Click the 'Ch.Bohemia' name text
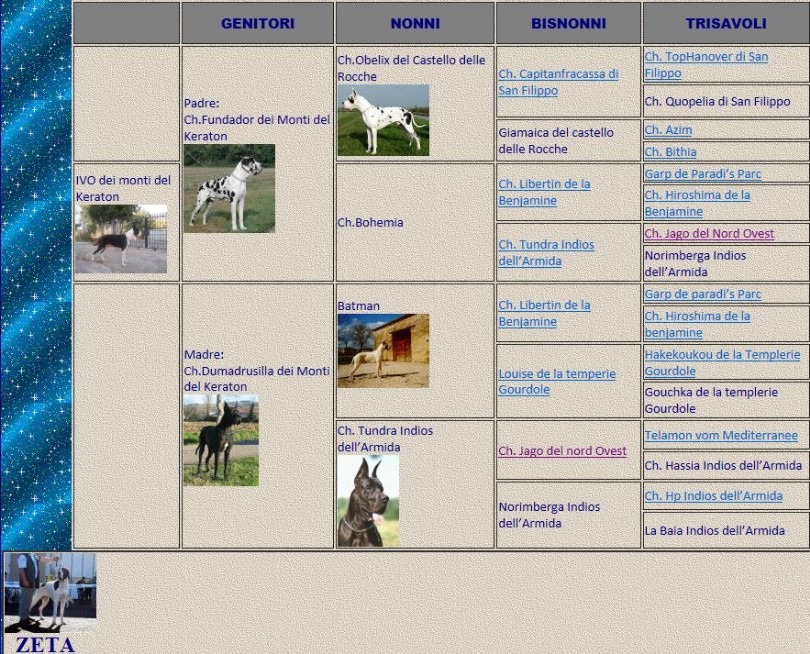The height and width of the screenshot is (654, 810). tap(370, 222)
